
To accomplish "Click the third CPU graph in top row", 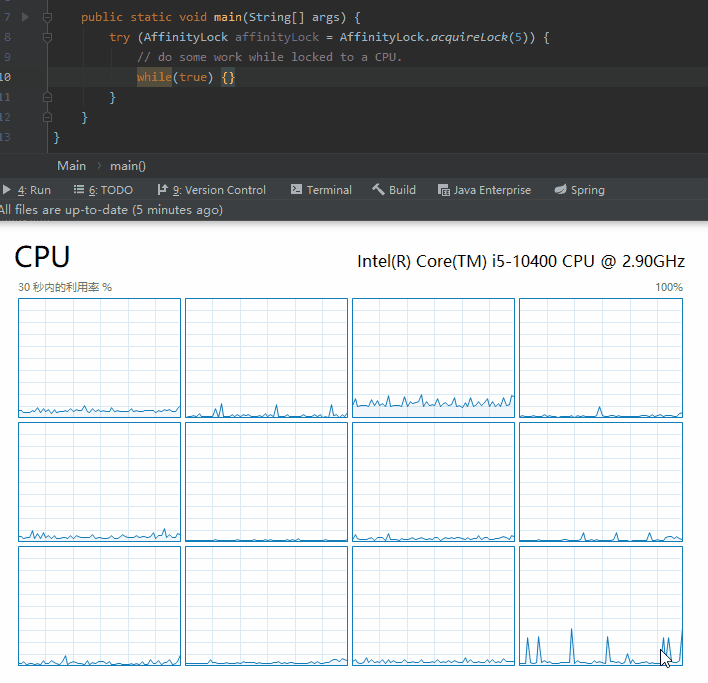I will [x=433, y=357].
